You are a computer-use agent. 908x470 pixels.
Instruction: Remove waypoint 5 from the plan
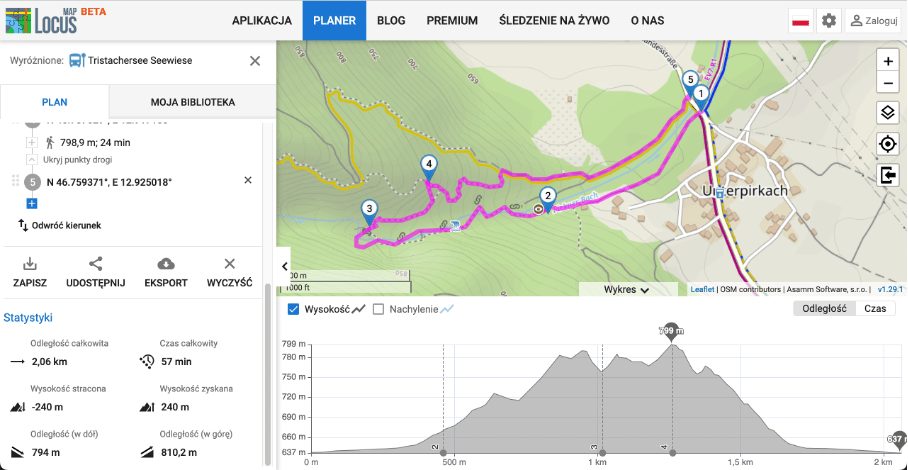tap(248, 180)
